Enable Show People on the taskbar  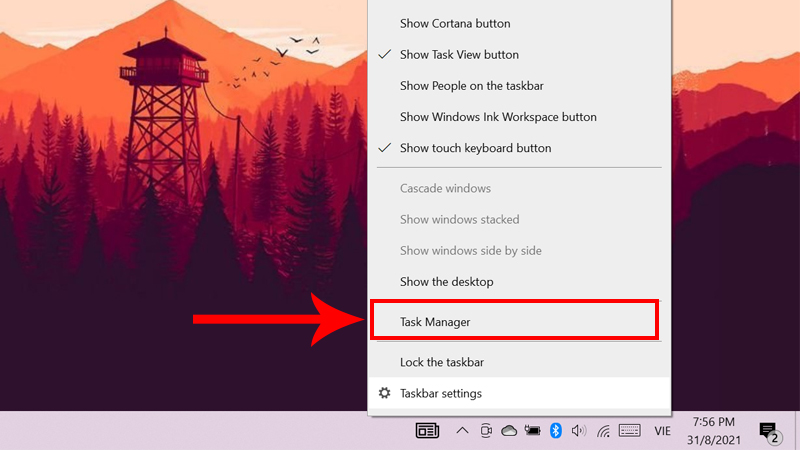coord(519,86)
